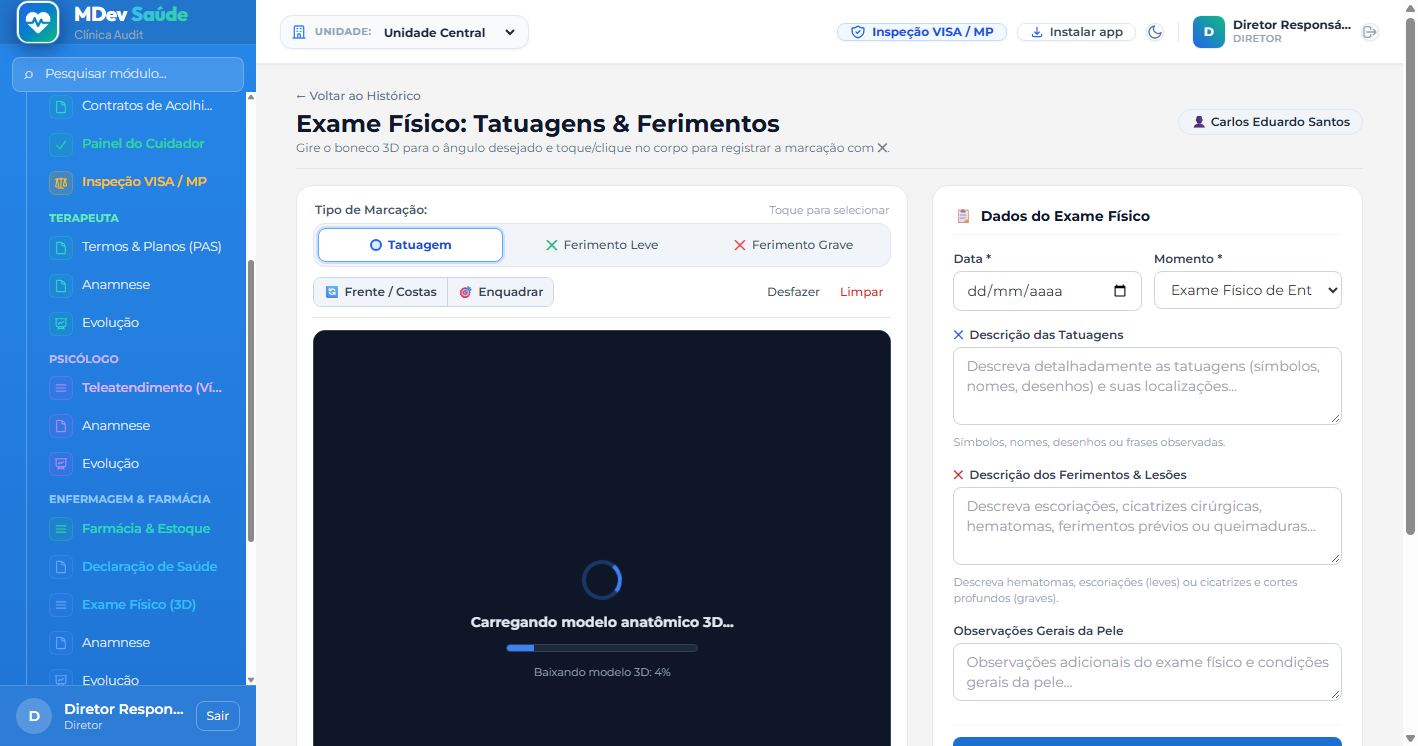Click the Descrição dos Ferimentos & Lesões text area
This screenshot has height=746, width=1418.
pos(1147,526)
